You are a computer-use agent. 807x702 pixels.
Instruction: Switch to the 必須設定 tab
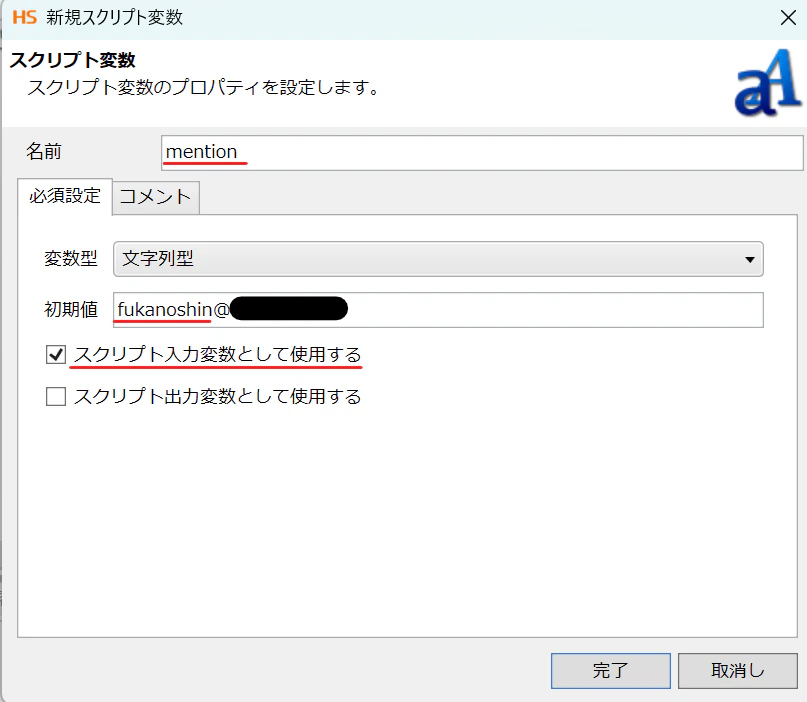pyautogui.click(x=65, y=196)
